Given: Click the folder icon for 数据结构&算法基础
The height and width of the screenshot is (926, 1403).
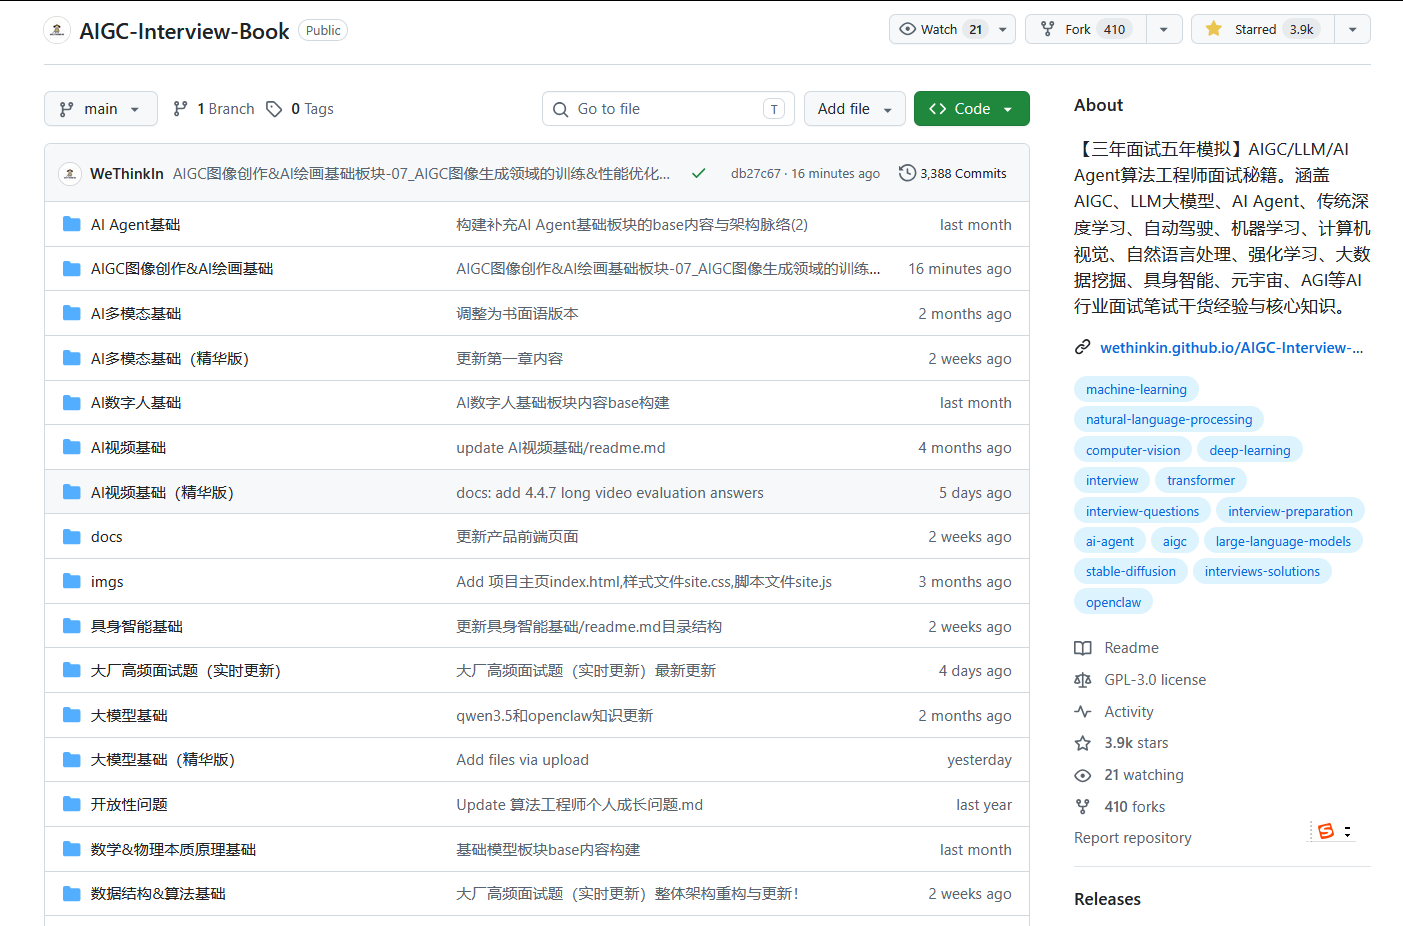Looking at the screenshot, I should [x=72, y=894].
